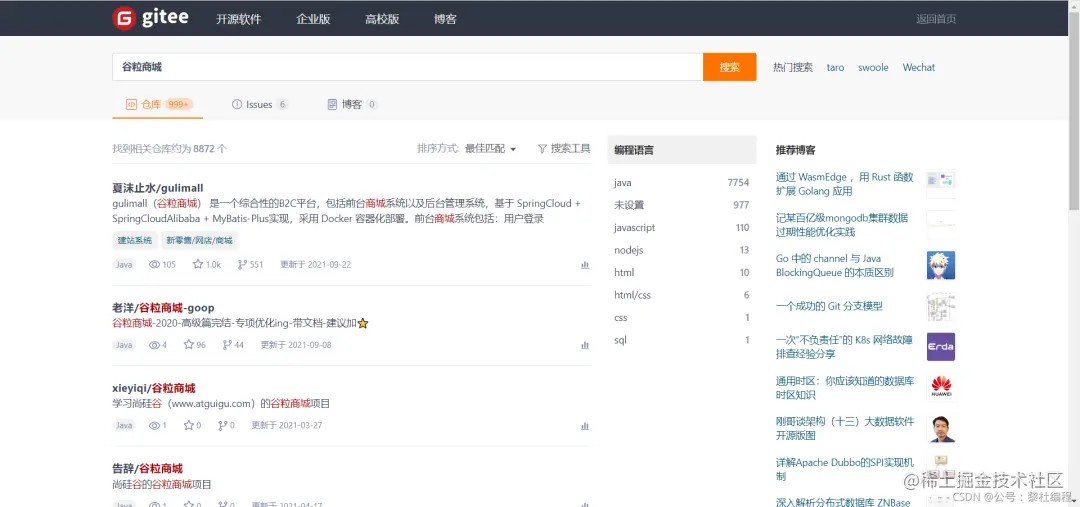Select hot search term swoole

coord(873,68)
